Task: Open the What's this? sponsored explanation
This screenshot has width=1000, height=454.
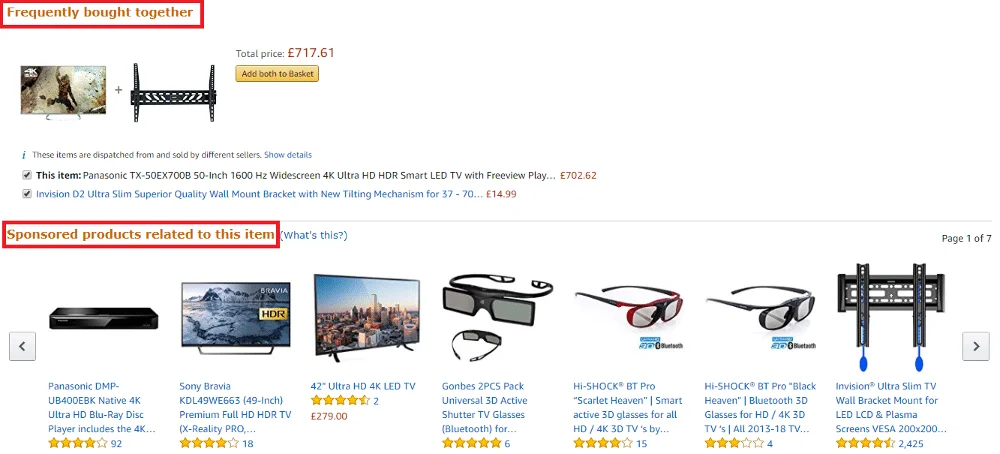Action: pyautogui.click(x=314, y=235)
